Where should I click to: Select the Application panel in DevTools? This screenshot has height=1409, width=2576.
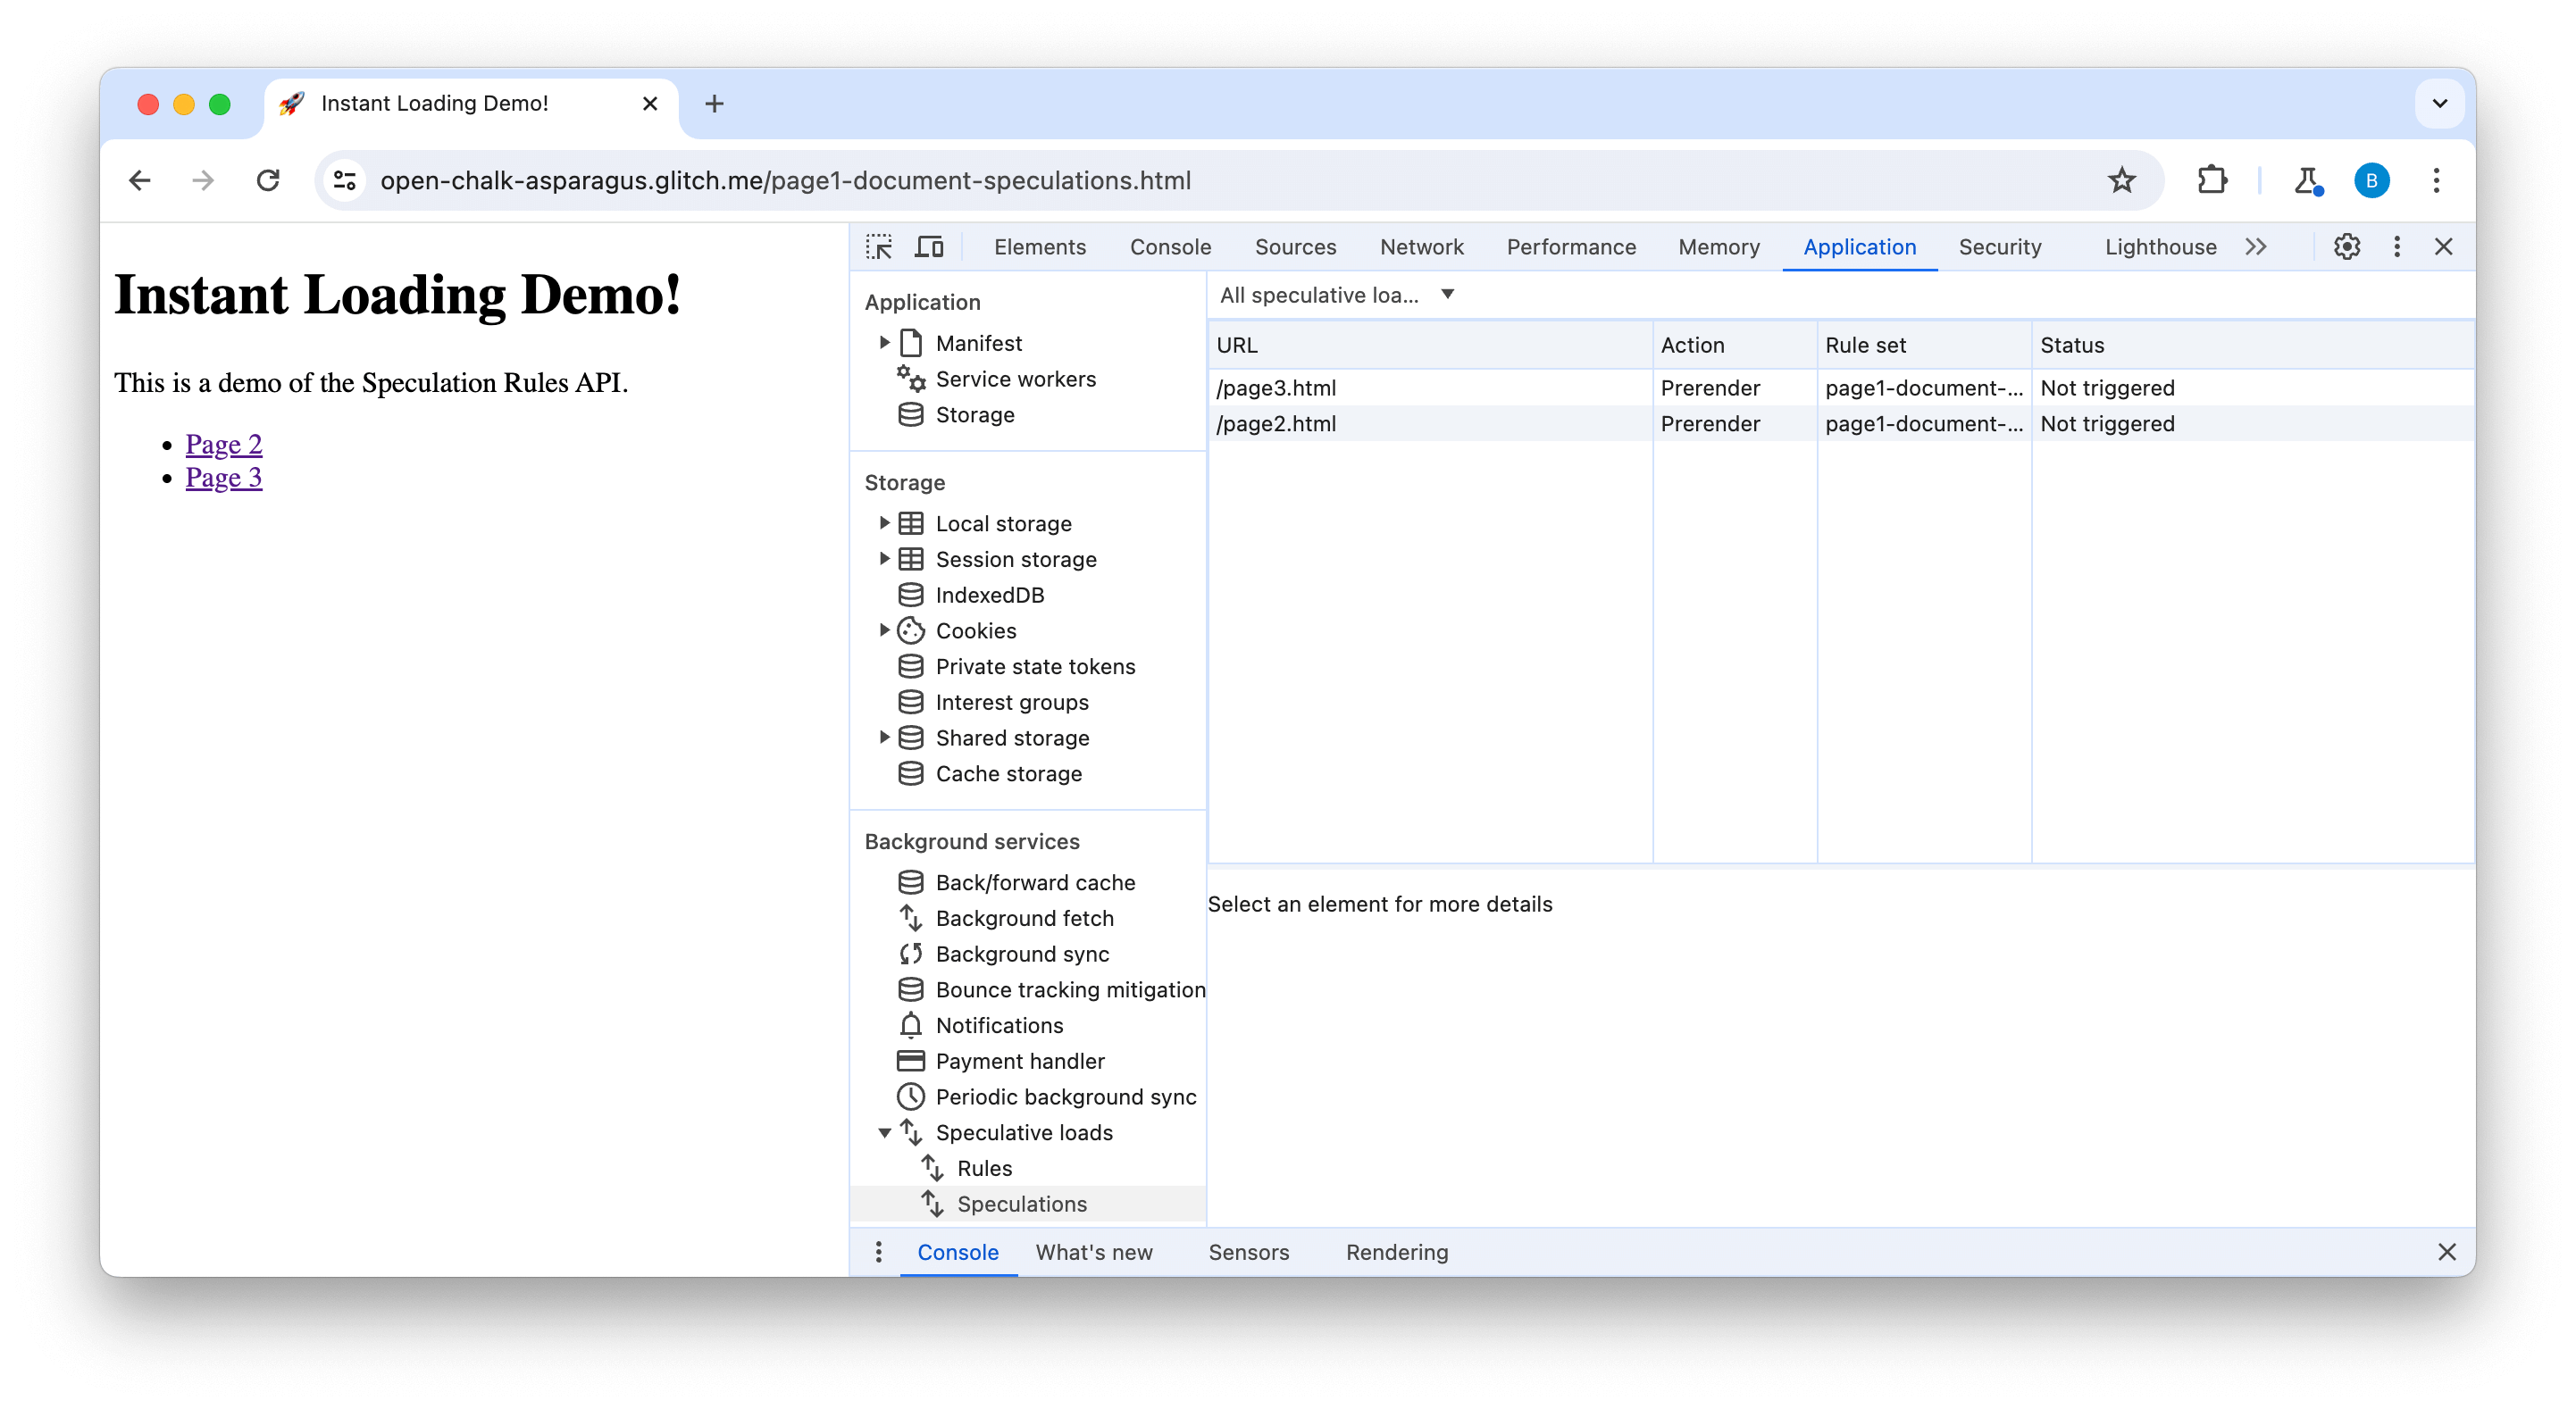(1859, 246)
